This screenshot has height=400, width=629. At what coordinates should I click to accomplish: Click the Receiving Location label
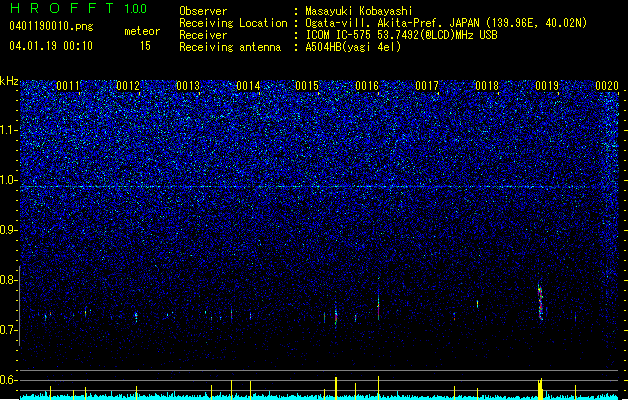click(x=233, y=23)
